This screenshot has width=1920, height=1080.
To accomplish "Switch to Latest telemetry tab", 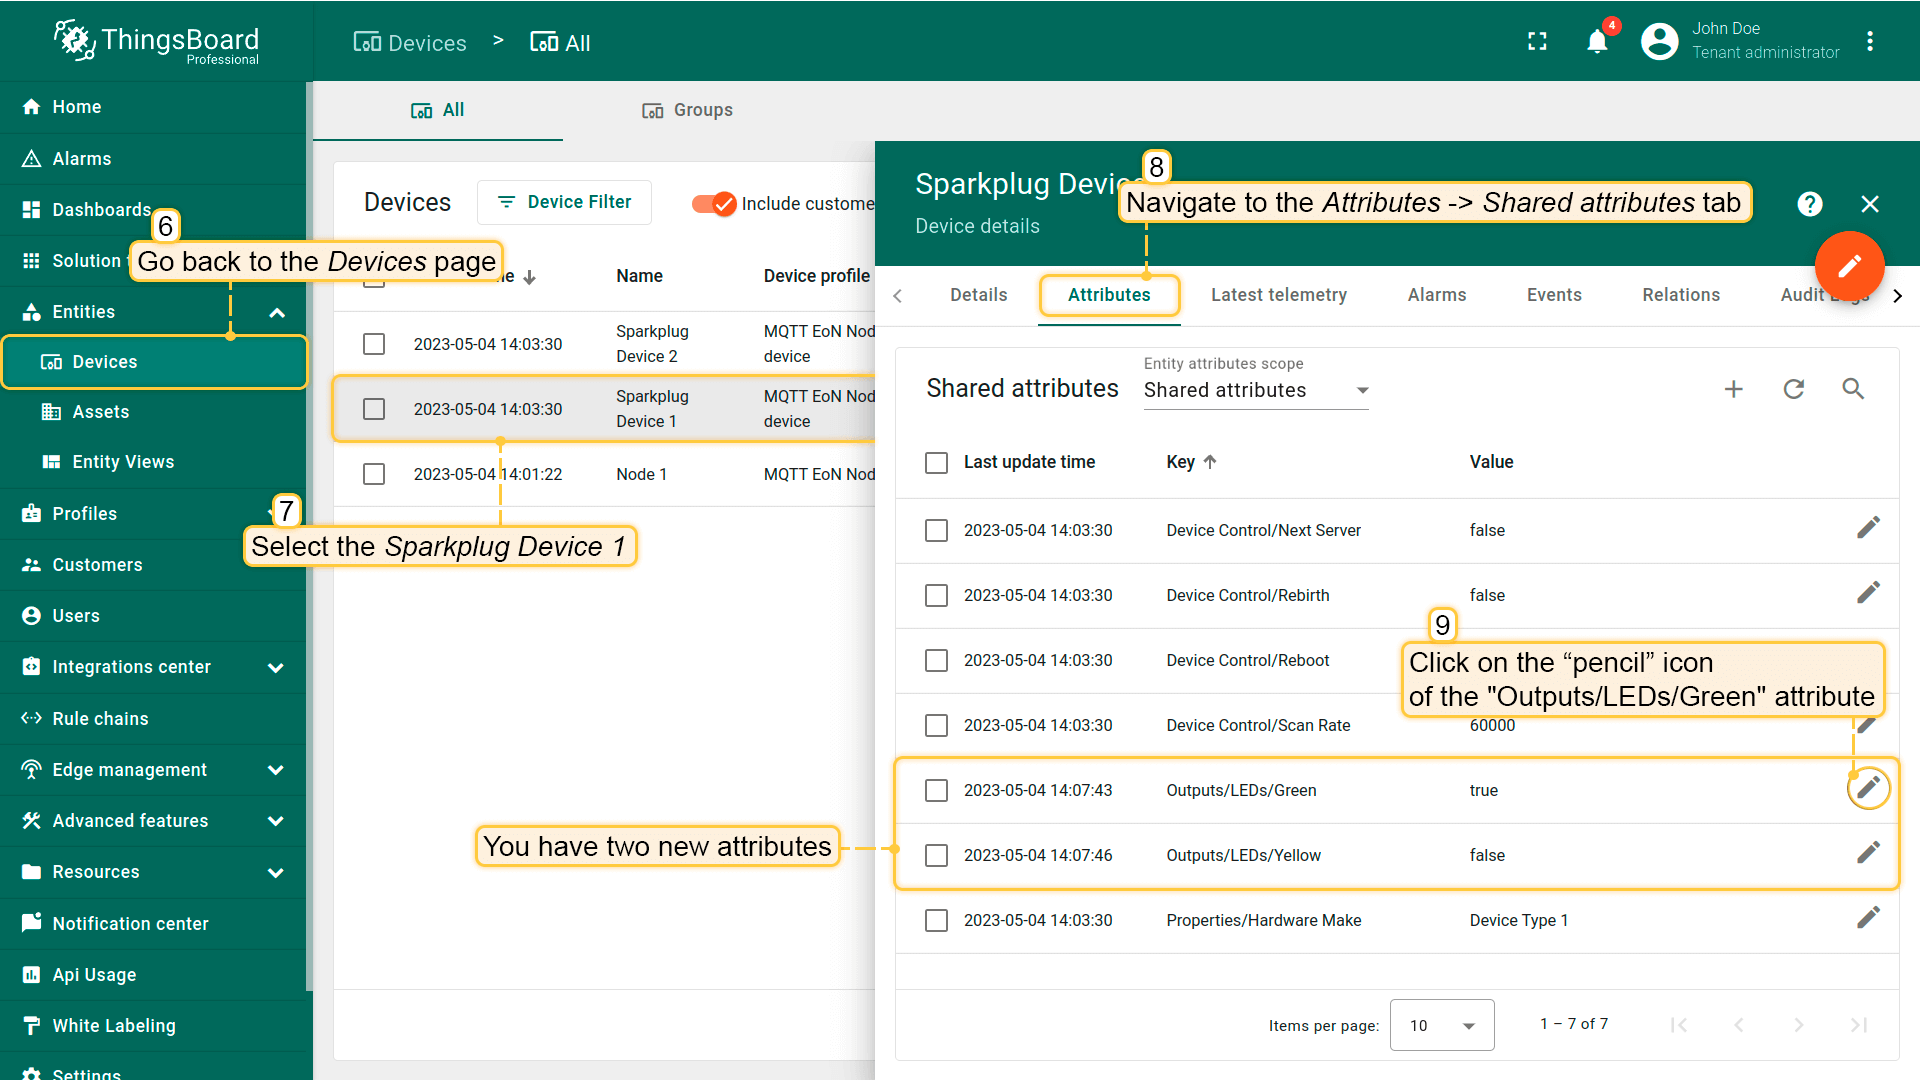I will pos(1278,295).
